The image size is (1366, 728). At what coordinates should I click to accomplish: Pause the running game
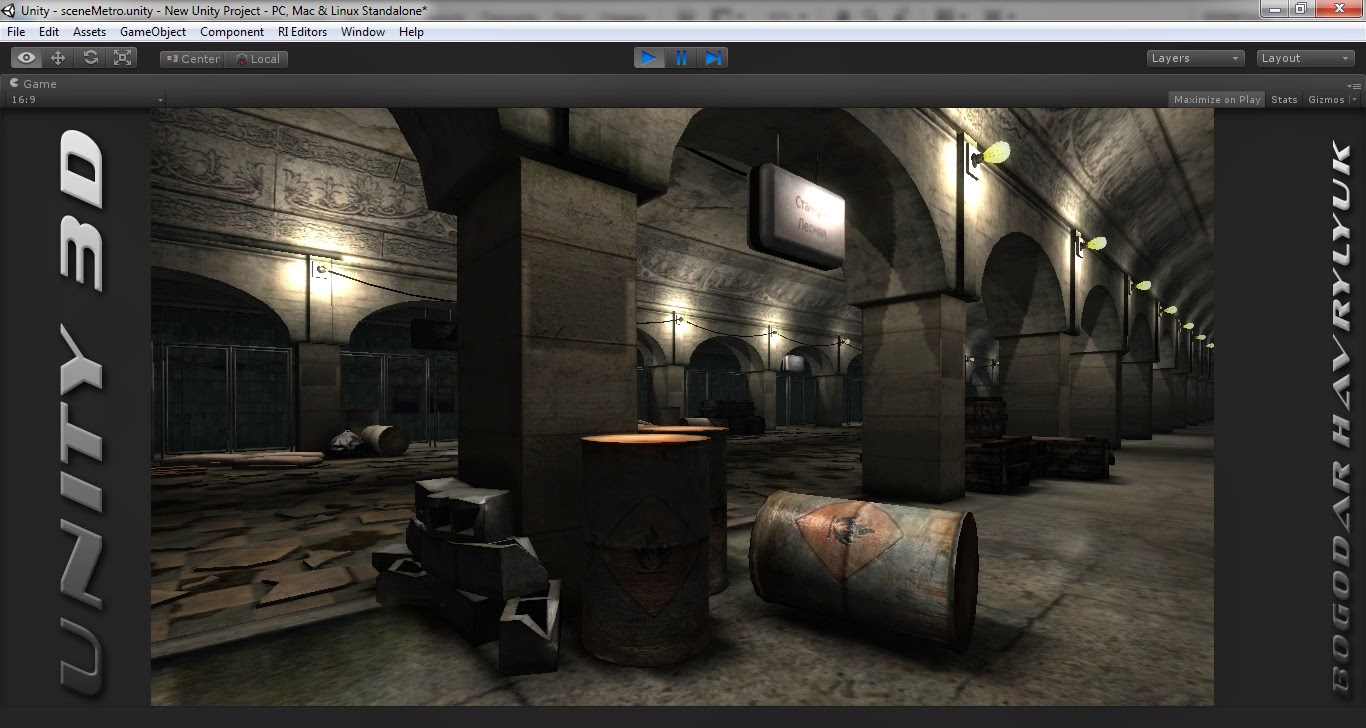tap(681, 58)
